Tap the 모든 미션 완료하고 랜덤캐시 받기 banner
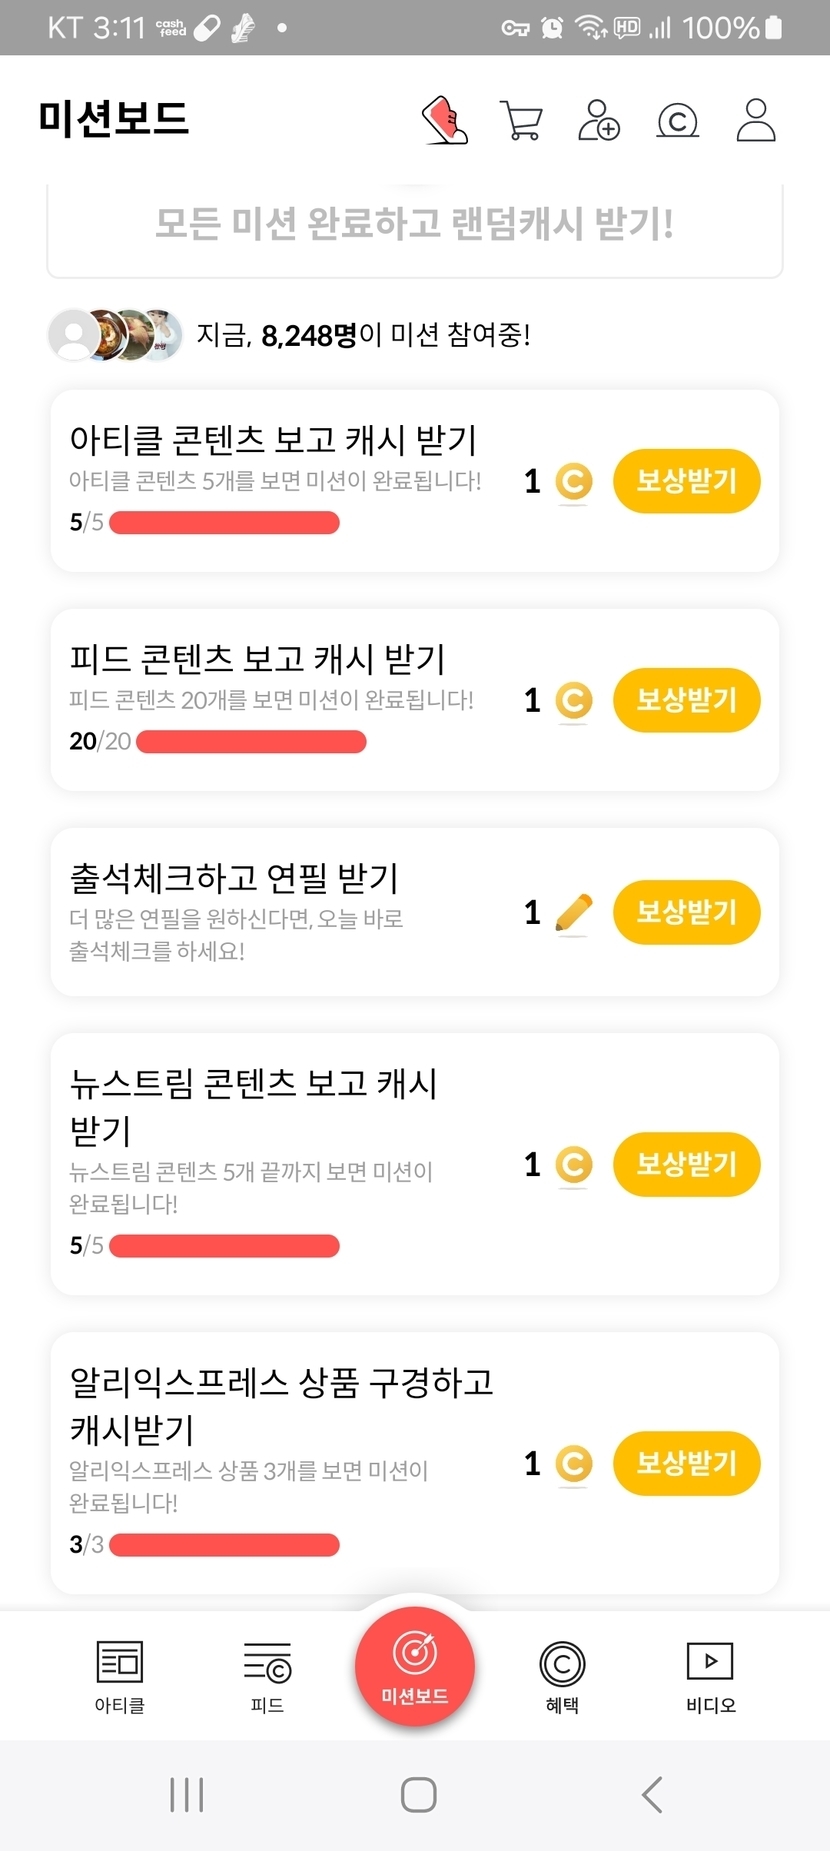This screenshot has width=830, height=1851. tap(415, 224)
